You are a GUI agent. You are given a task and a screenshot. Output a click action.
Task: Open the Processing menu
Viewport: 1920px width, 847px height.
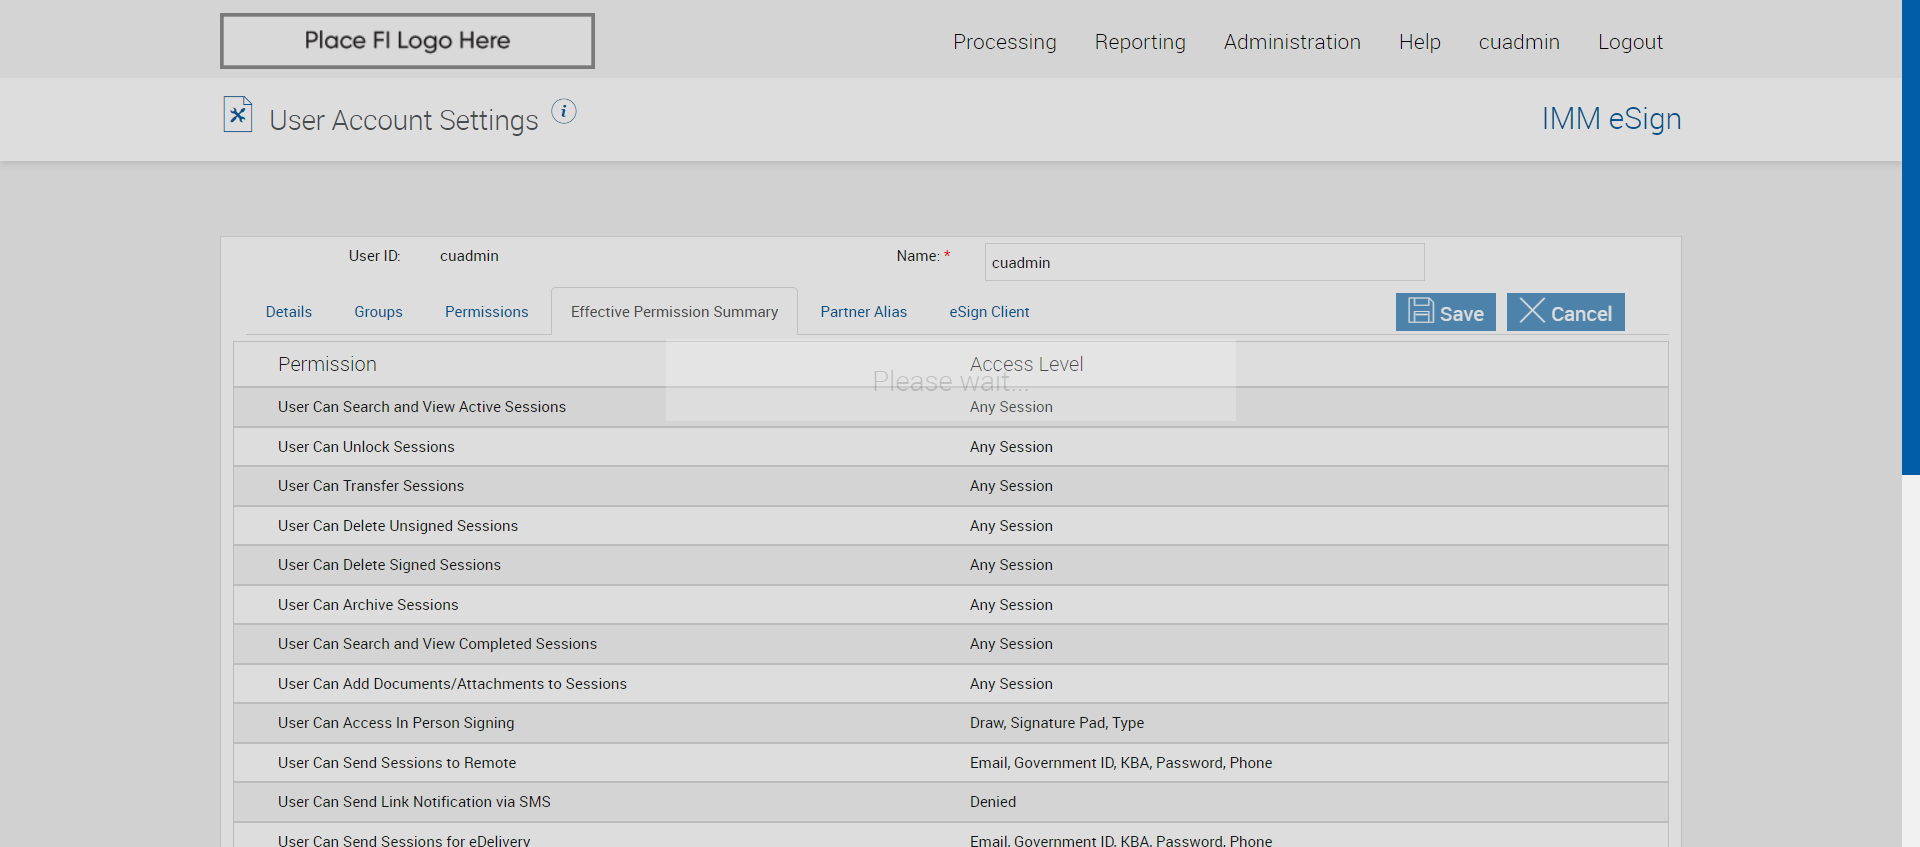[1004, 42]
